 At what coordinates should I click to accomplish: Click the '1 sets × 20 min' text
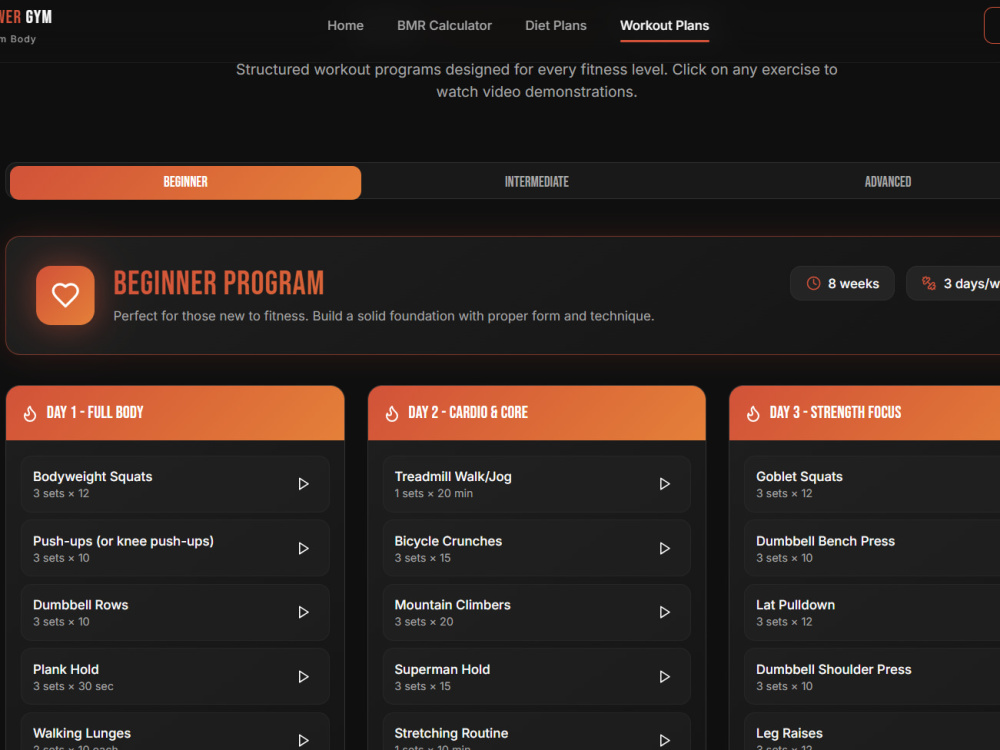tap(434, 493)
